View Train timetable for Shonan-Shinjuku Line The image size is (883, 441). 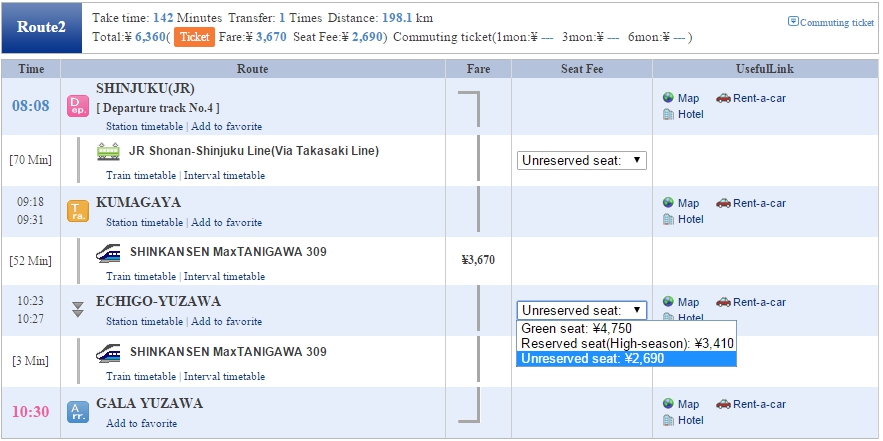[x=141, y=175]
